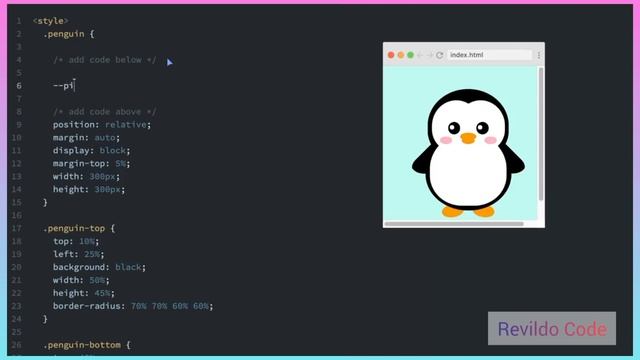Click the '.penguin-bottom {' selector

[x=87, y=345]
